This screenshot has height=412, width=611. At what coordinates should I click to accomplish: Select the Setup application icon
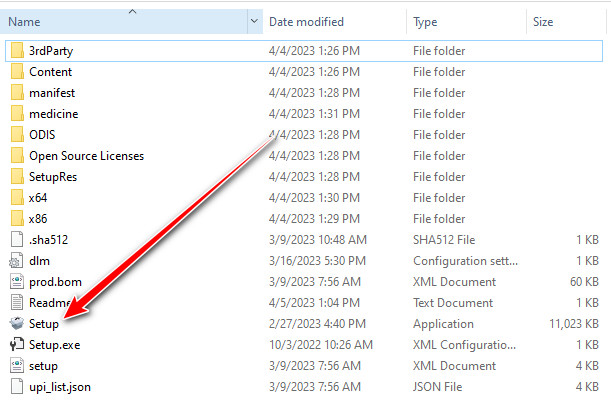(x=16, y=323)
